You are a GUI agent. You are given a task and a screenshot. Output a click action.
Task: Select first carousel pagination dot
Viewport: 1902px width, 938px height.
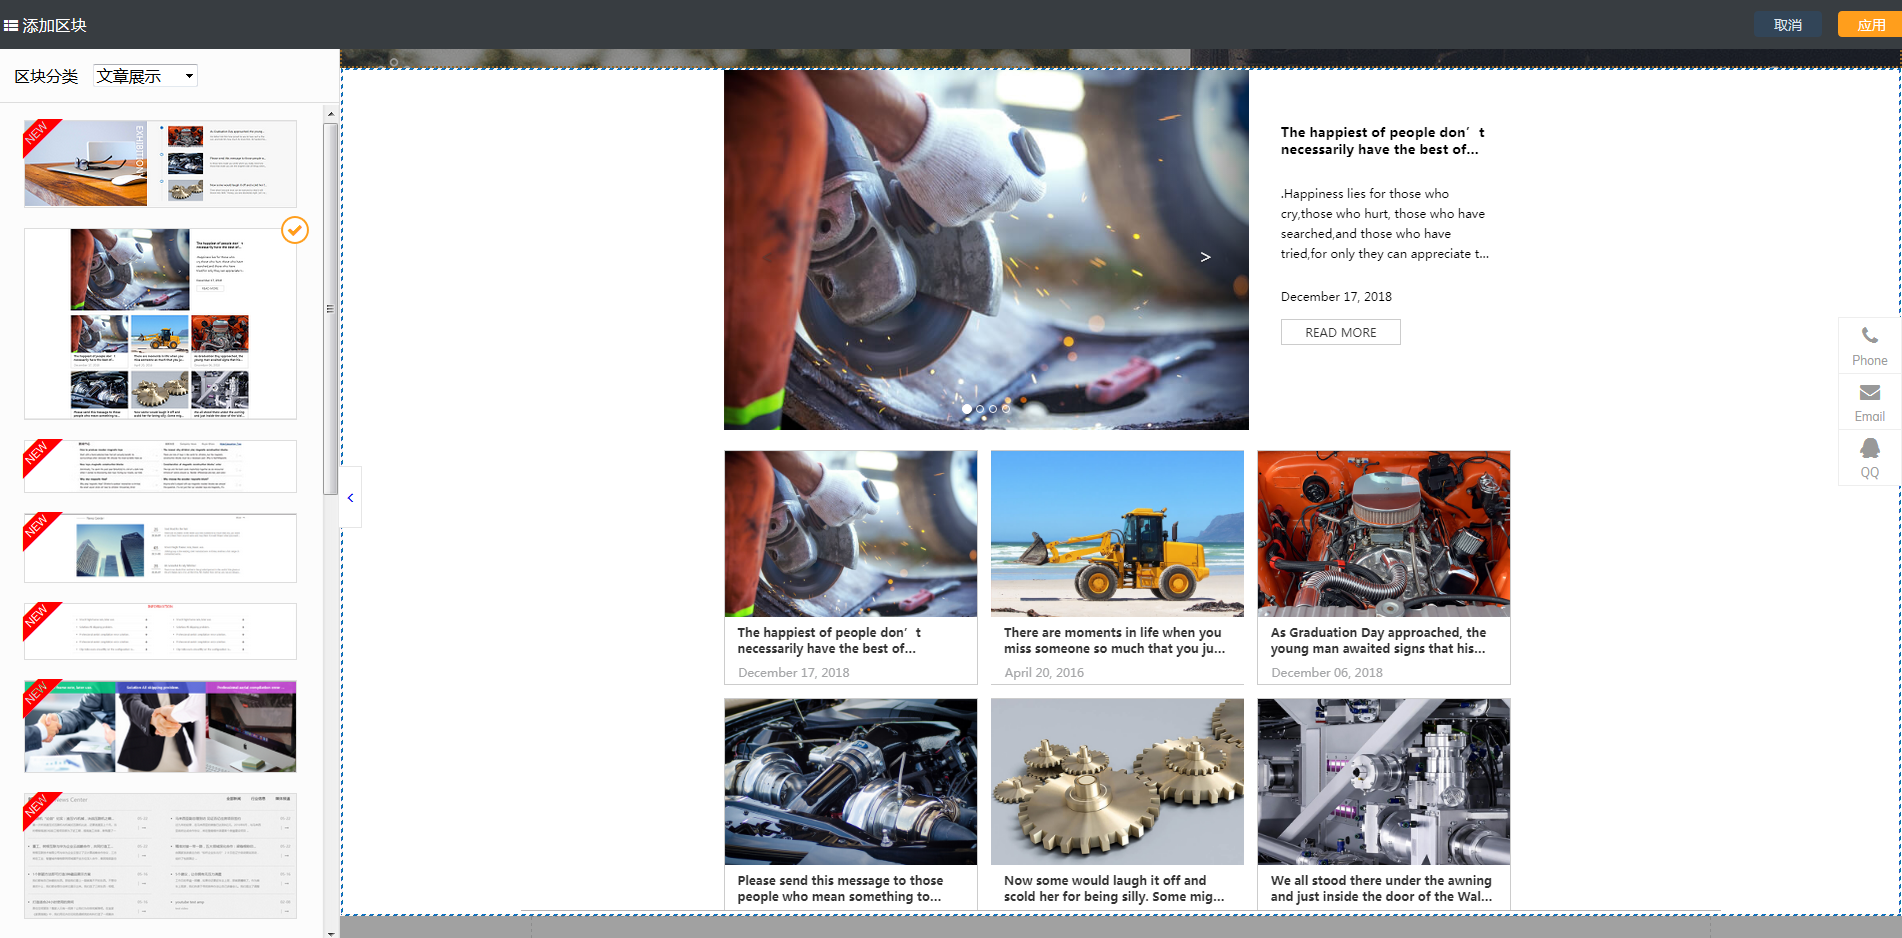tap(967, 409)
